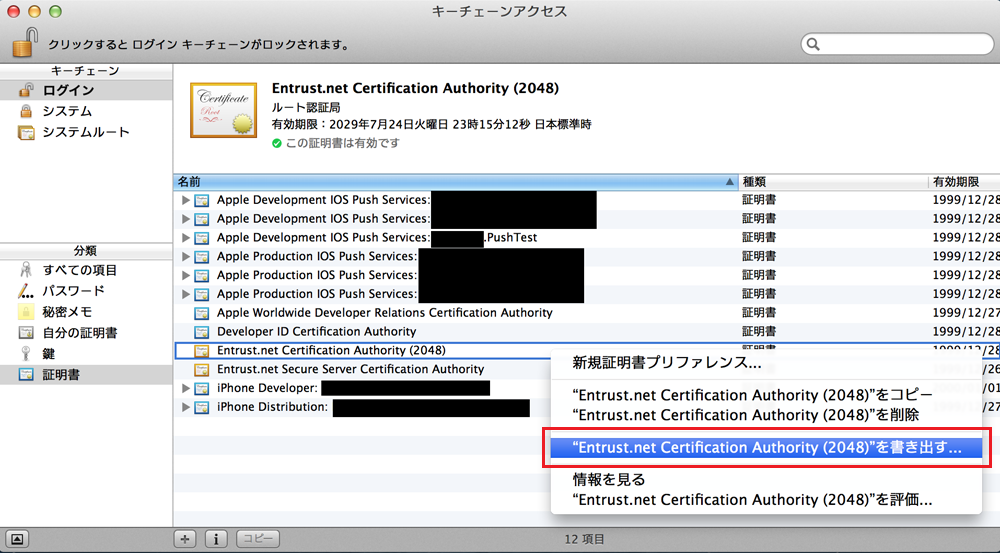Click the green valid-certificate checkmark icon
The image size is (1000, 553).
(x=277, y=144)
